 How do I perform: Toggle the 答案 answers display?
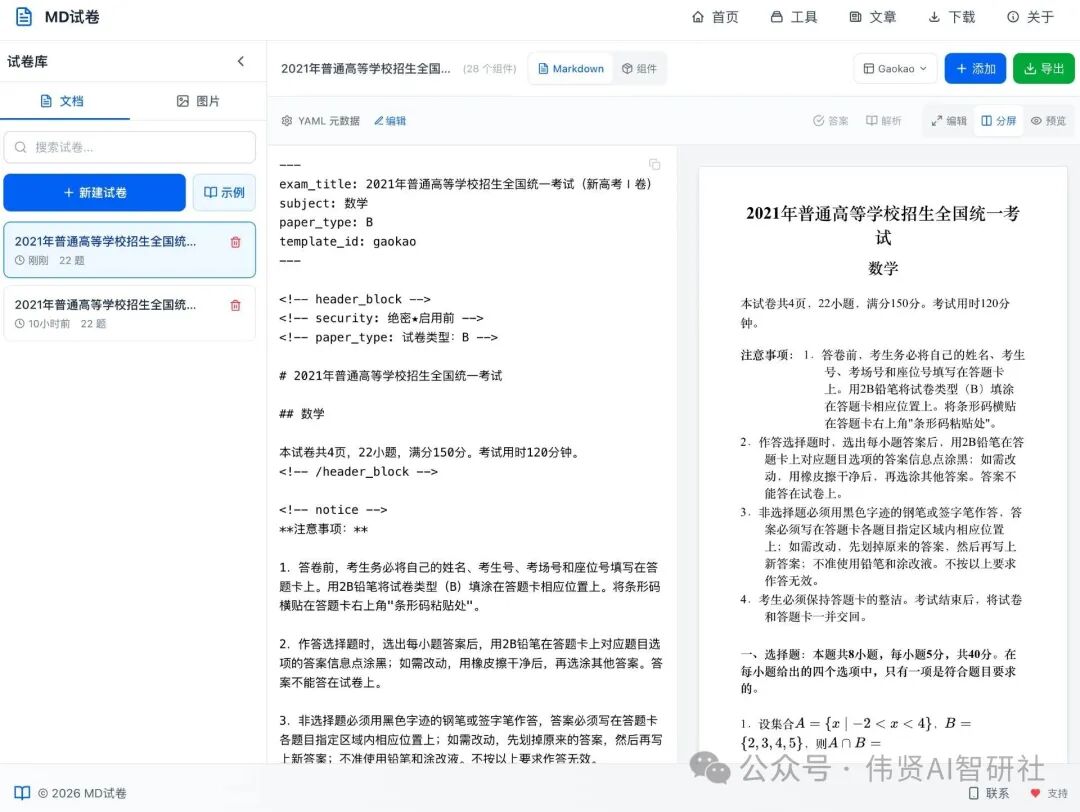(x=830, y=121)
